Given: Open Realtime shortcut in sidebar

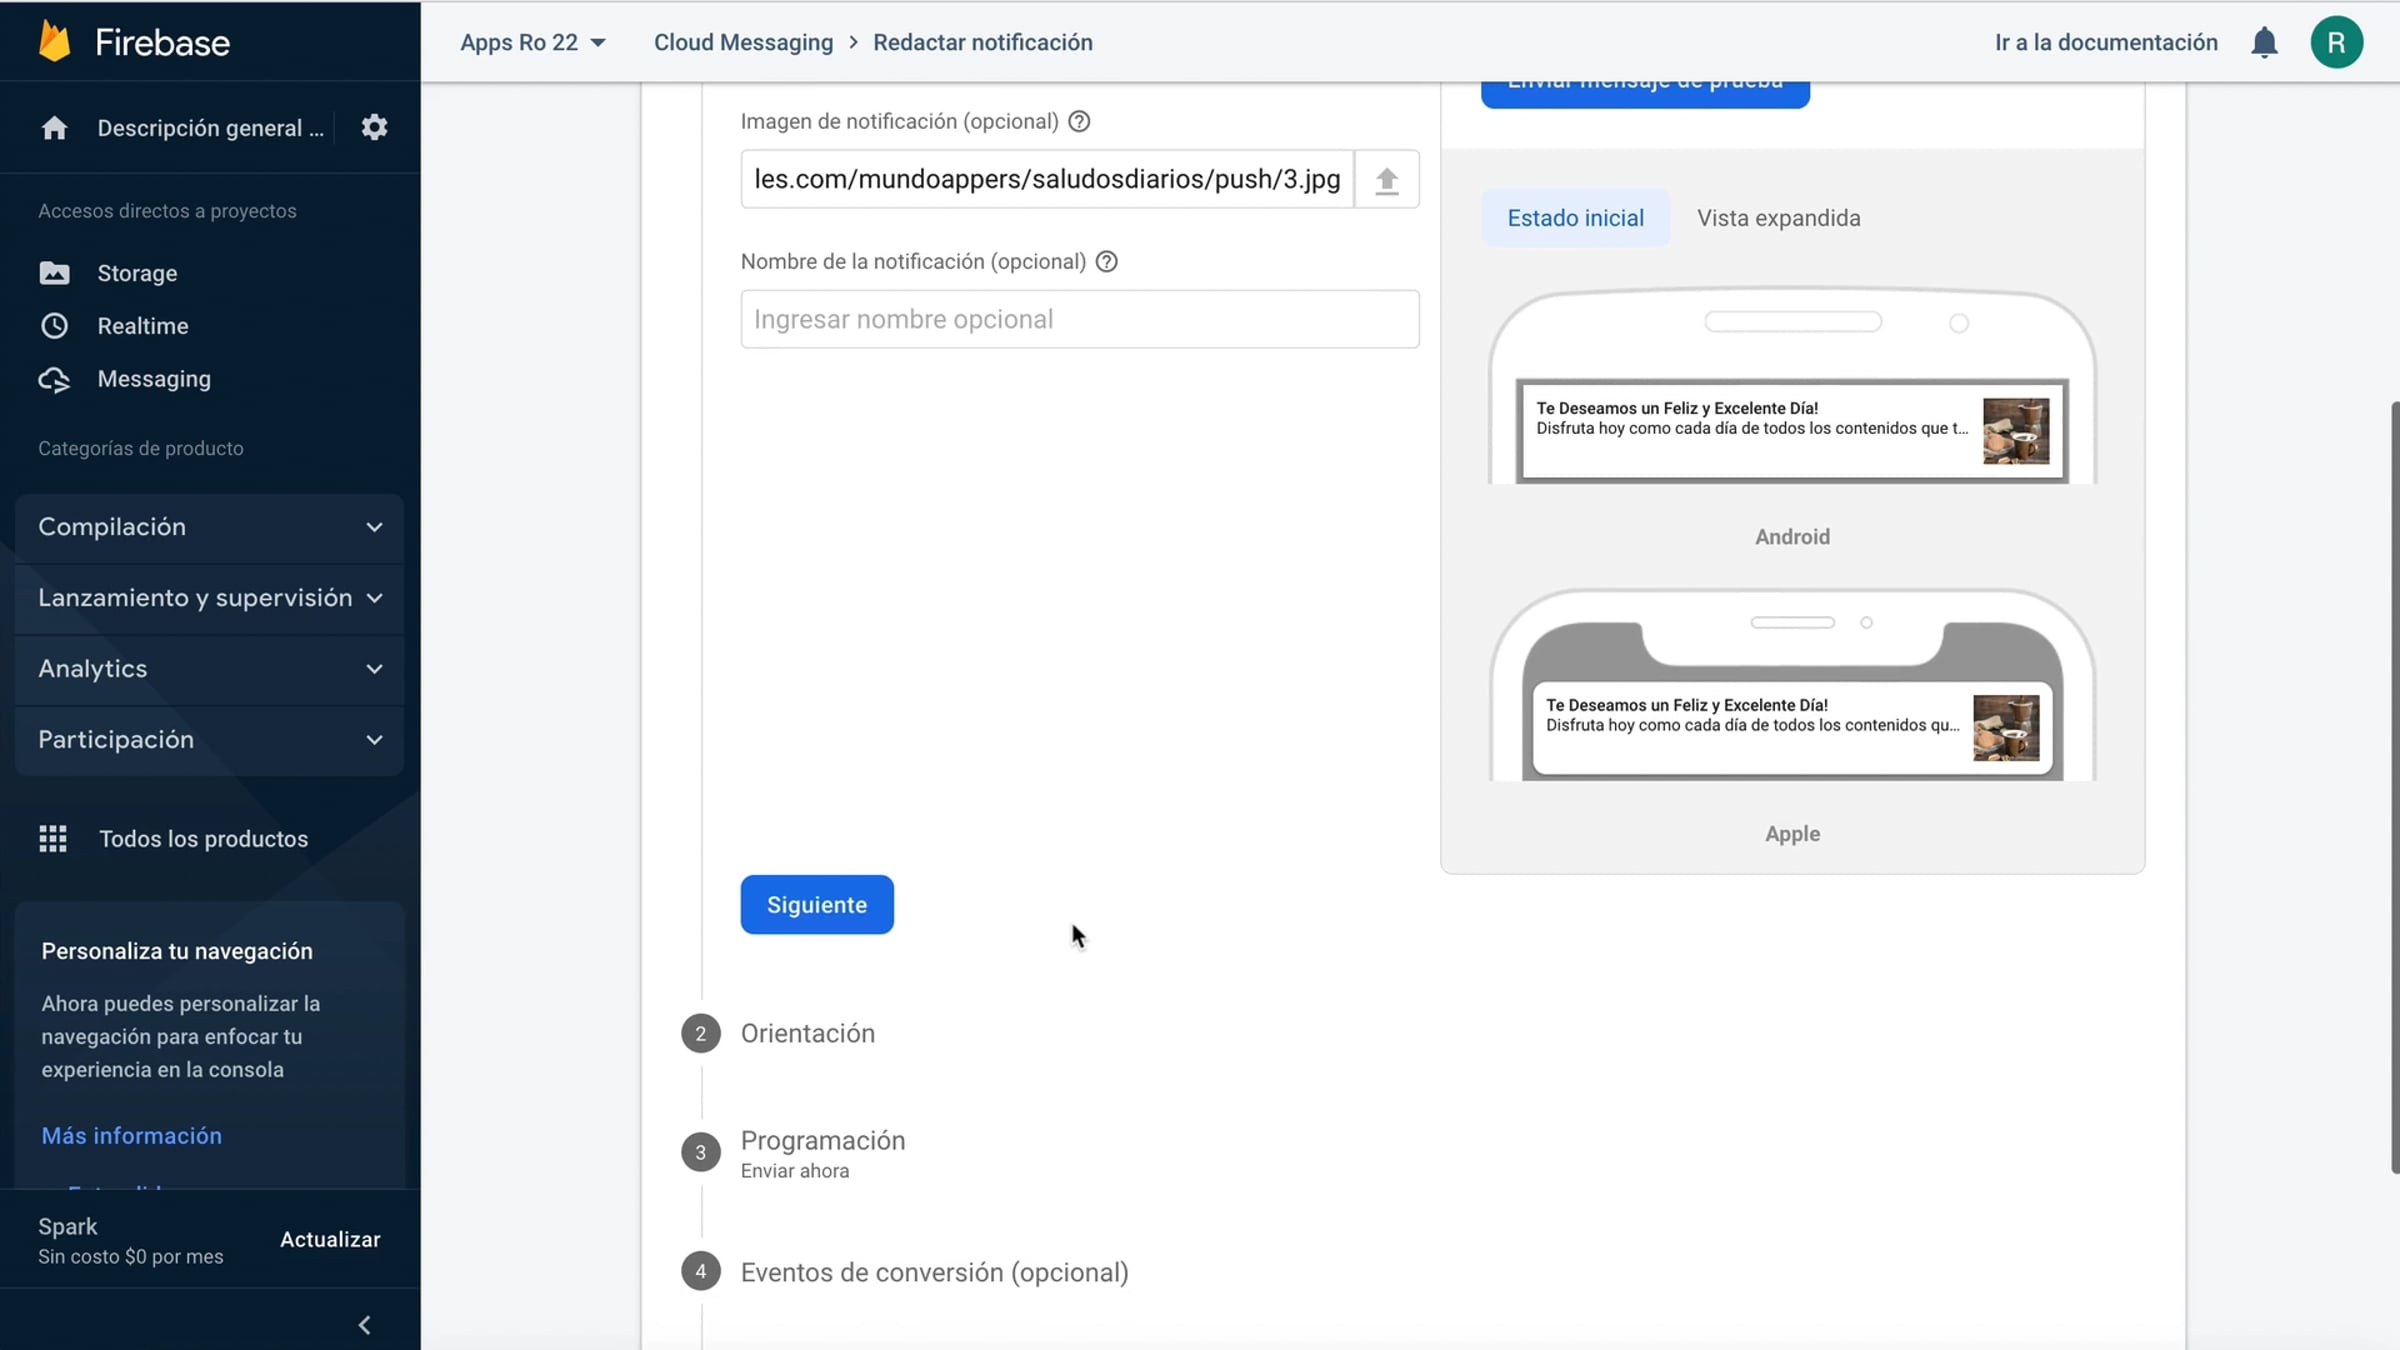Looking at the screenshot, I should [x=142, y=326].
